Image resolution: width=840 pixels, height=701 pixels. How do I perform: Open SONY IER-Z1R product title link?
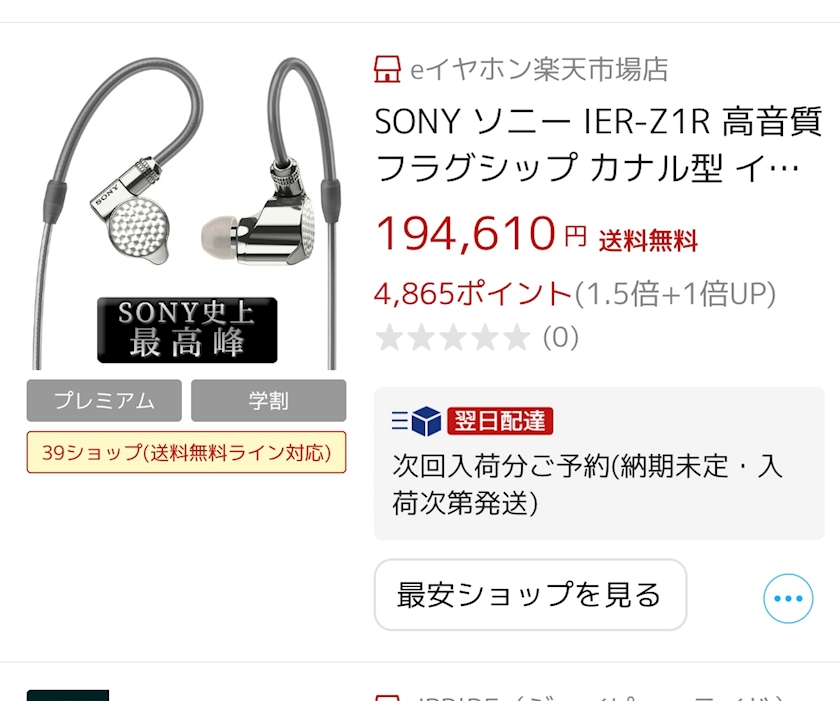pyautogui.click(x=598, y=145)
